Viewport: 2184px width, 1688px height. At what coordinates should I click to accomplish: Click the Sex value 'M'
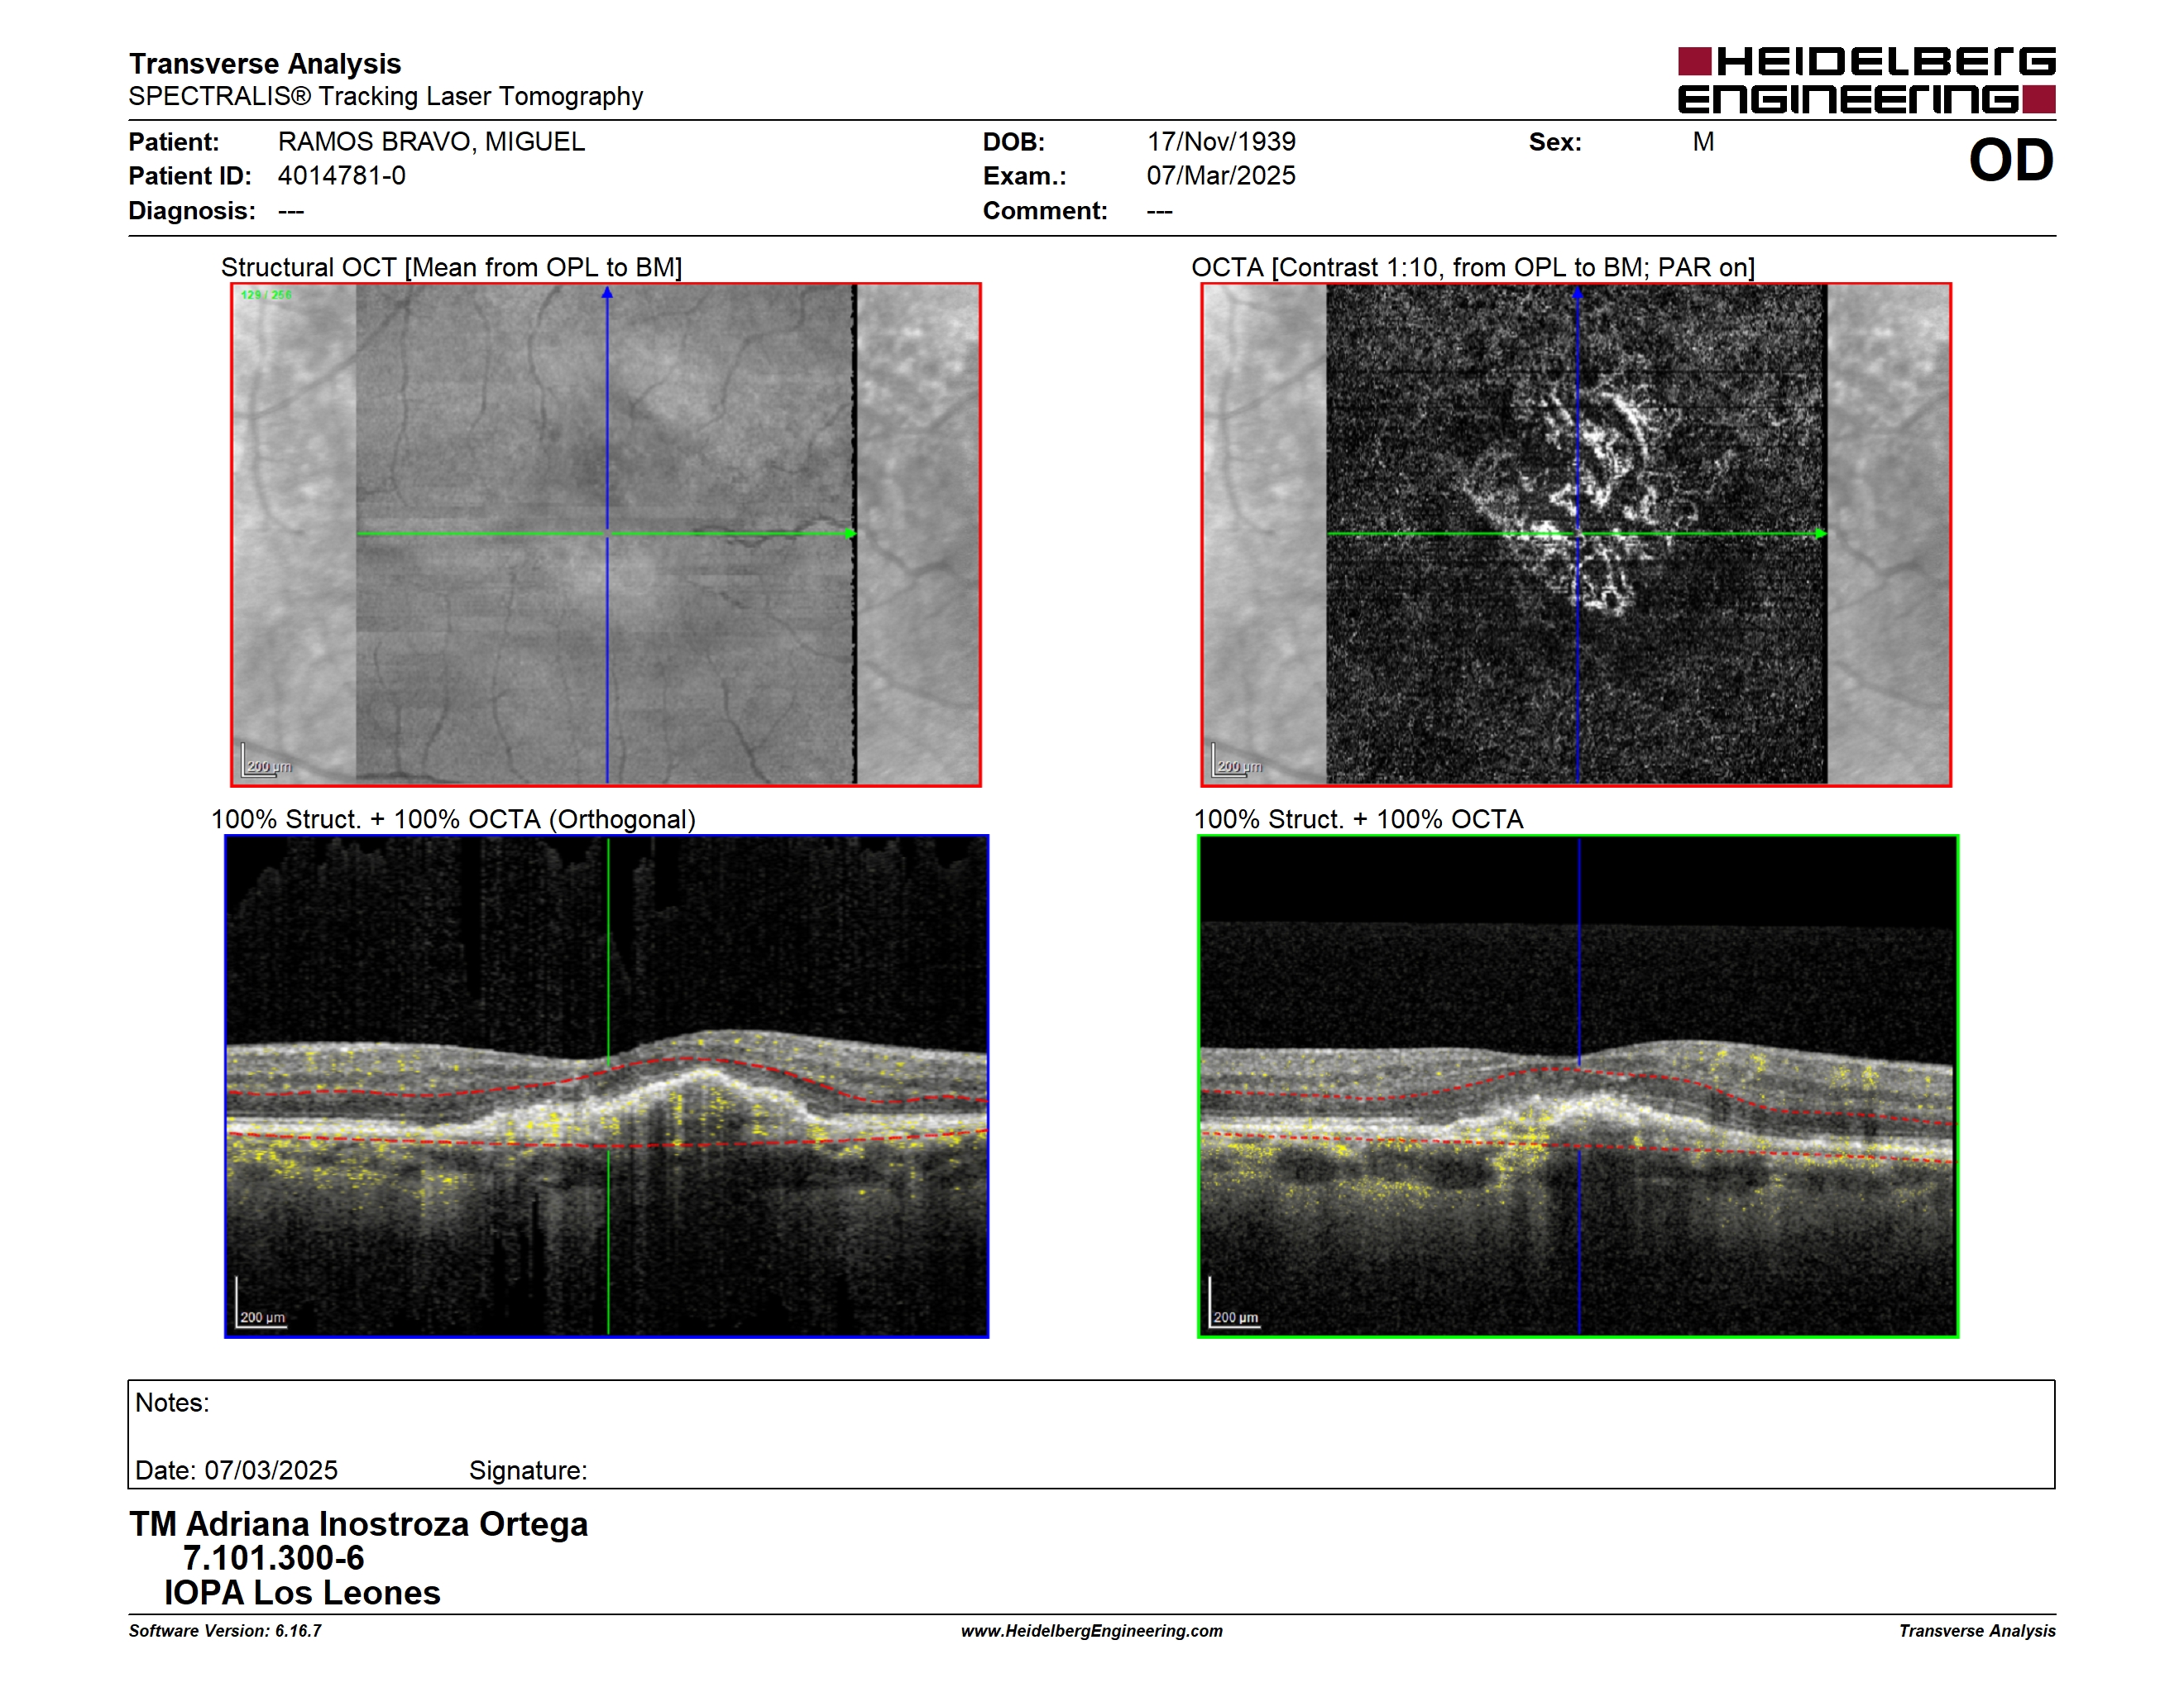(x=1703, y=142)
